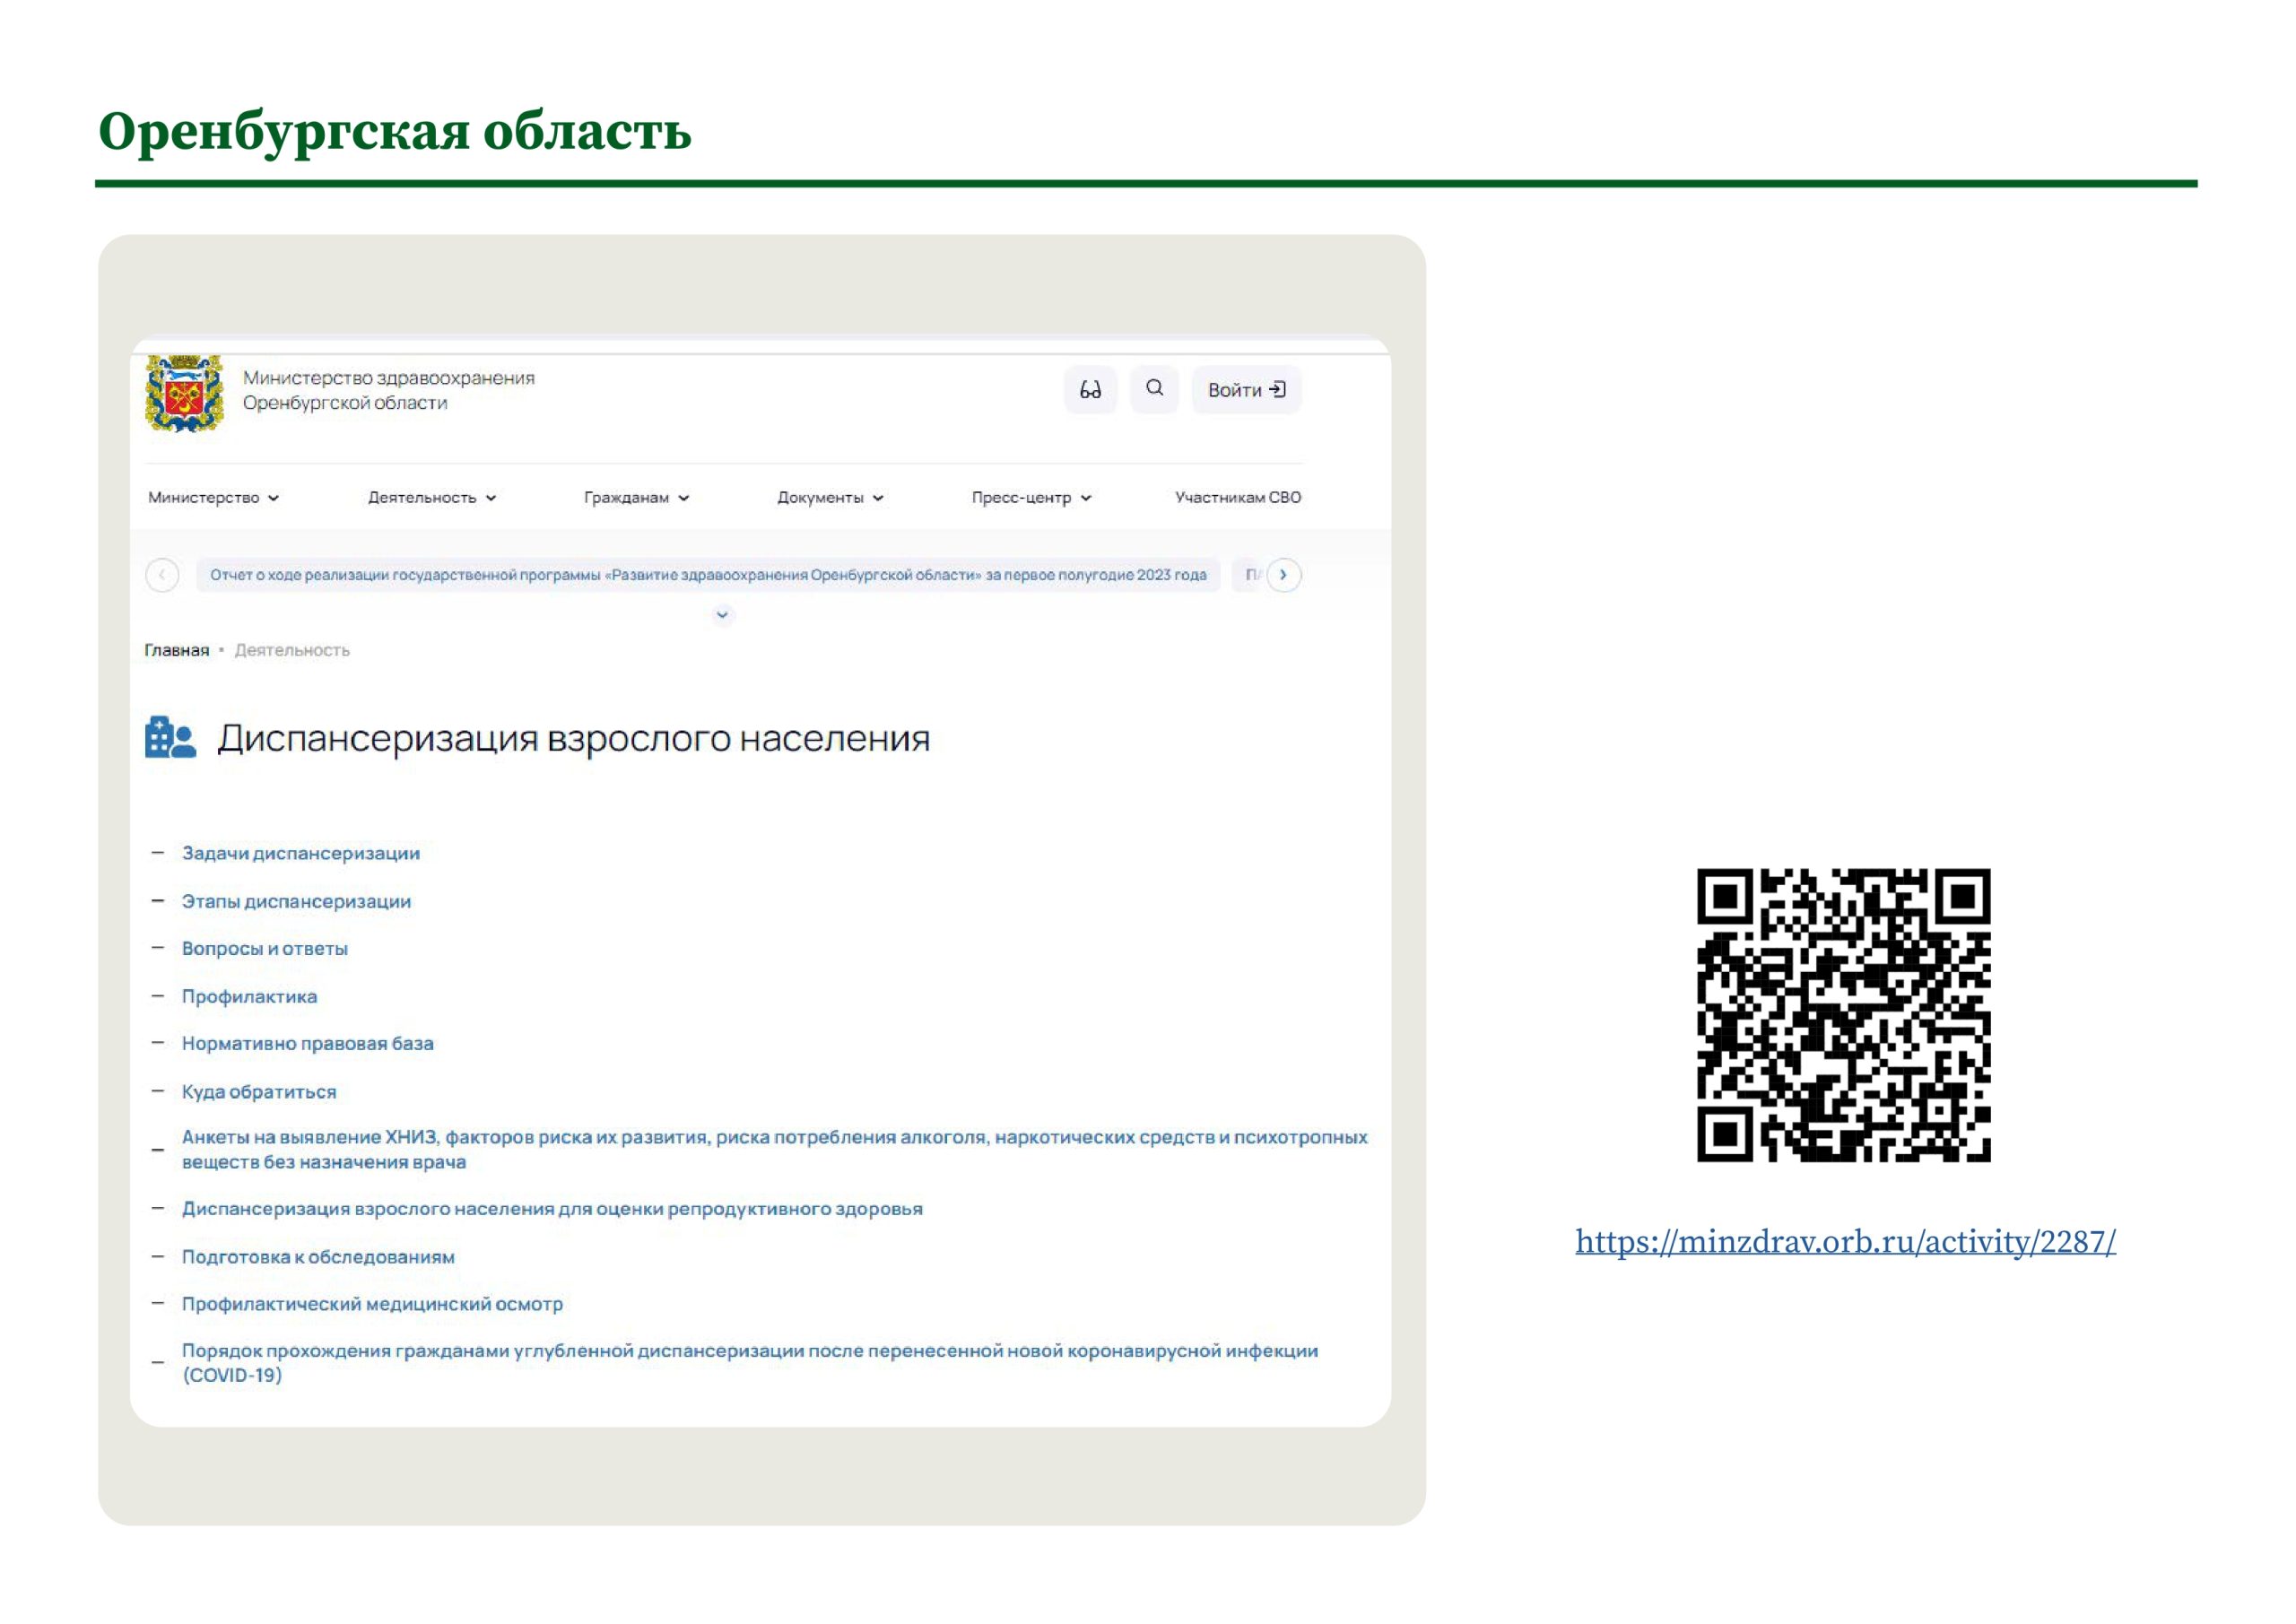Click the clinic icon beside page heading
The image size is (2296, 1624).
pos(170,738)
